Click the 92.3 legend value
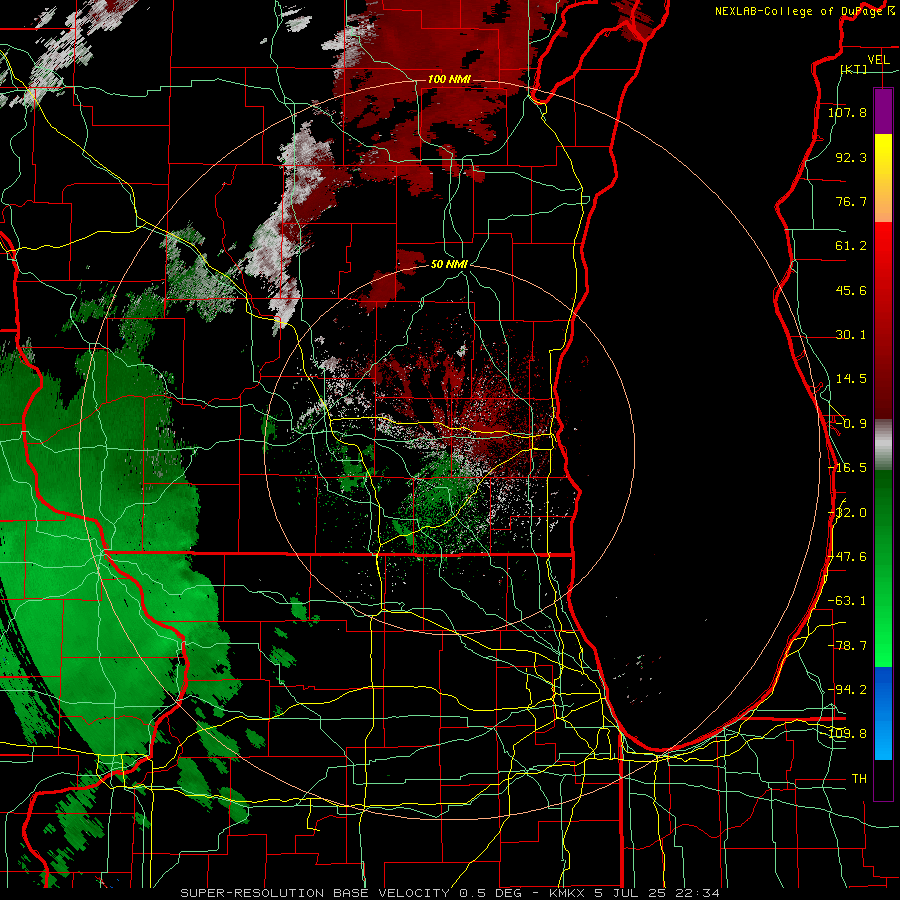Viewport: 900px width, 900px height. [x=851, y=157]
